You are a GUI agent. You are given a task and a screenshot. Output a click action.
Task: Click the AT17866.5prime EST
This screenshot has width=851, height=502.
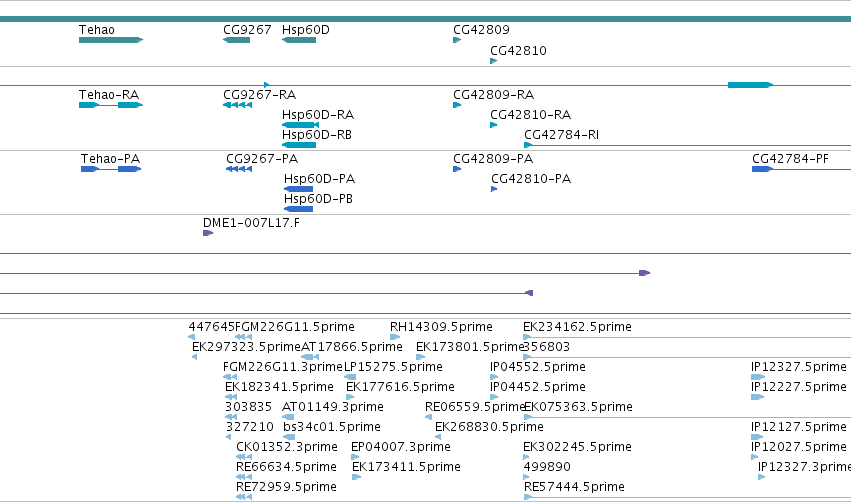tap(309, 357)
